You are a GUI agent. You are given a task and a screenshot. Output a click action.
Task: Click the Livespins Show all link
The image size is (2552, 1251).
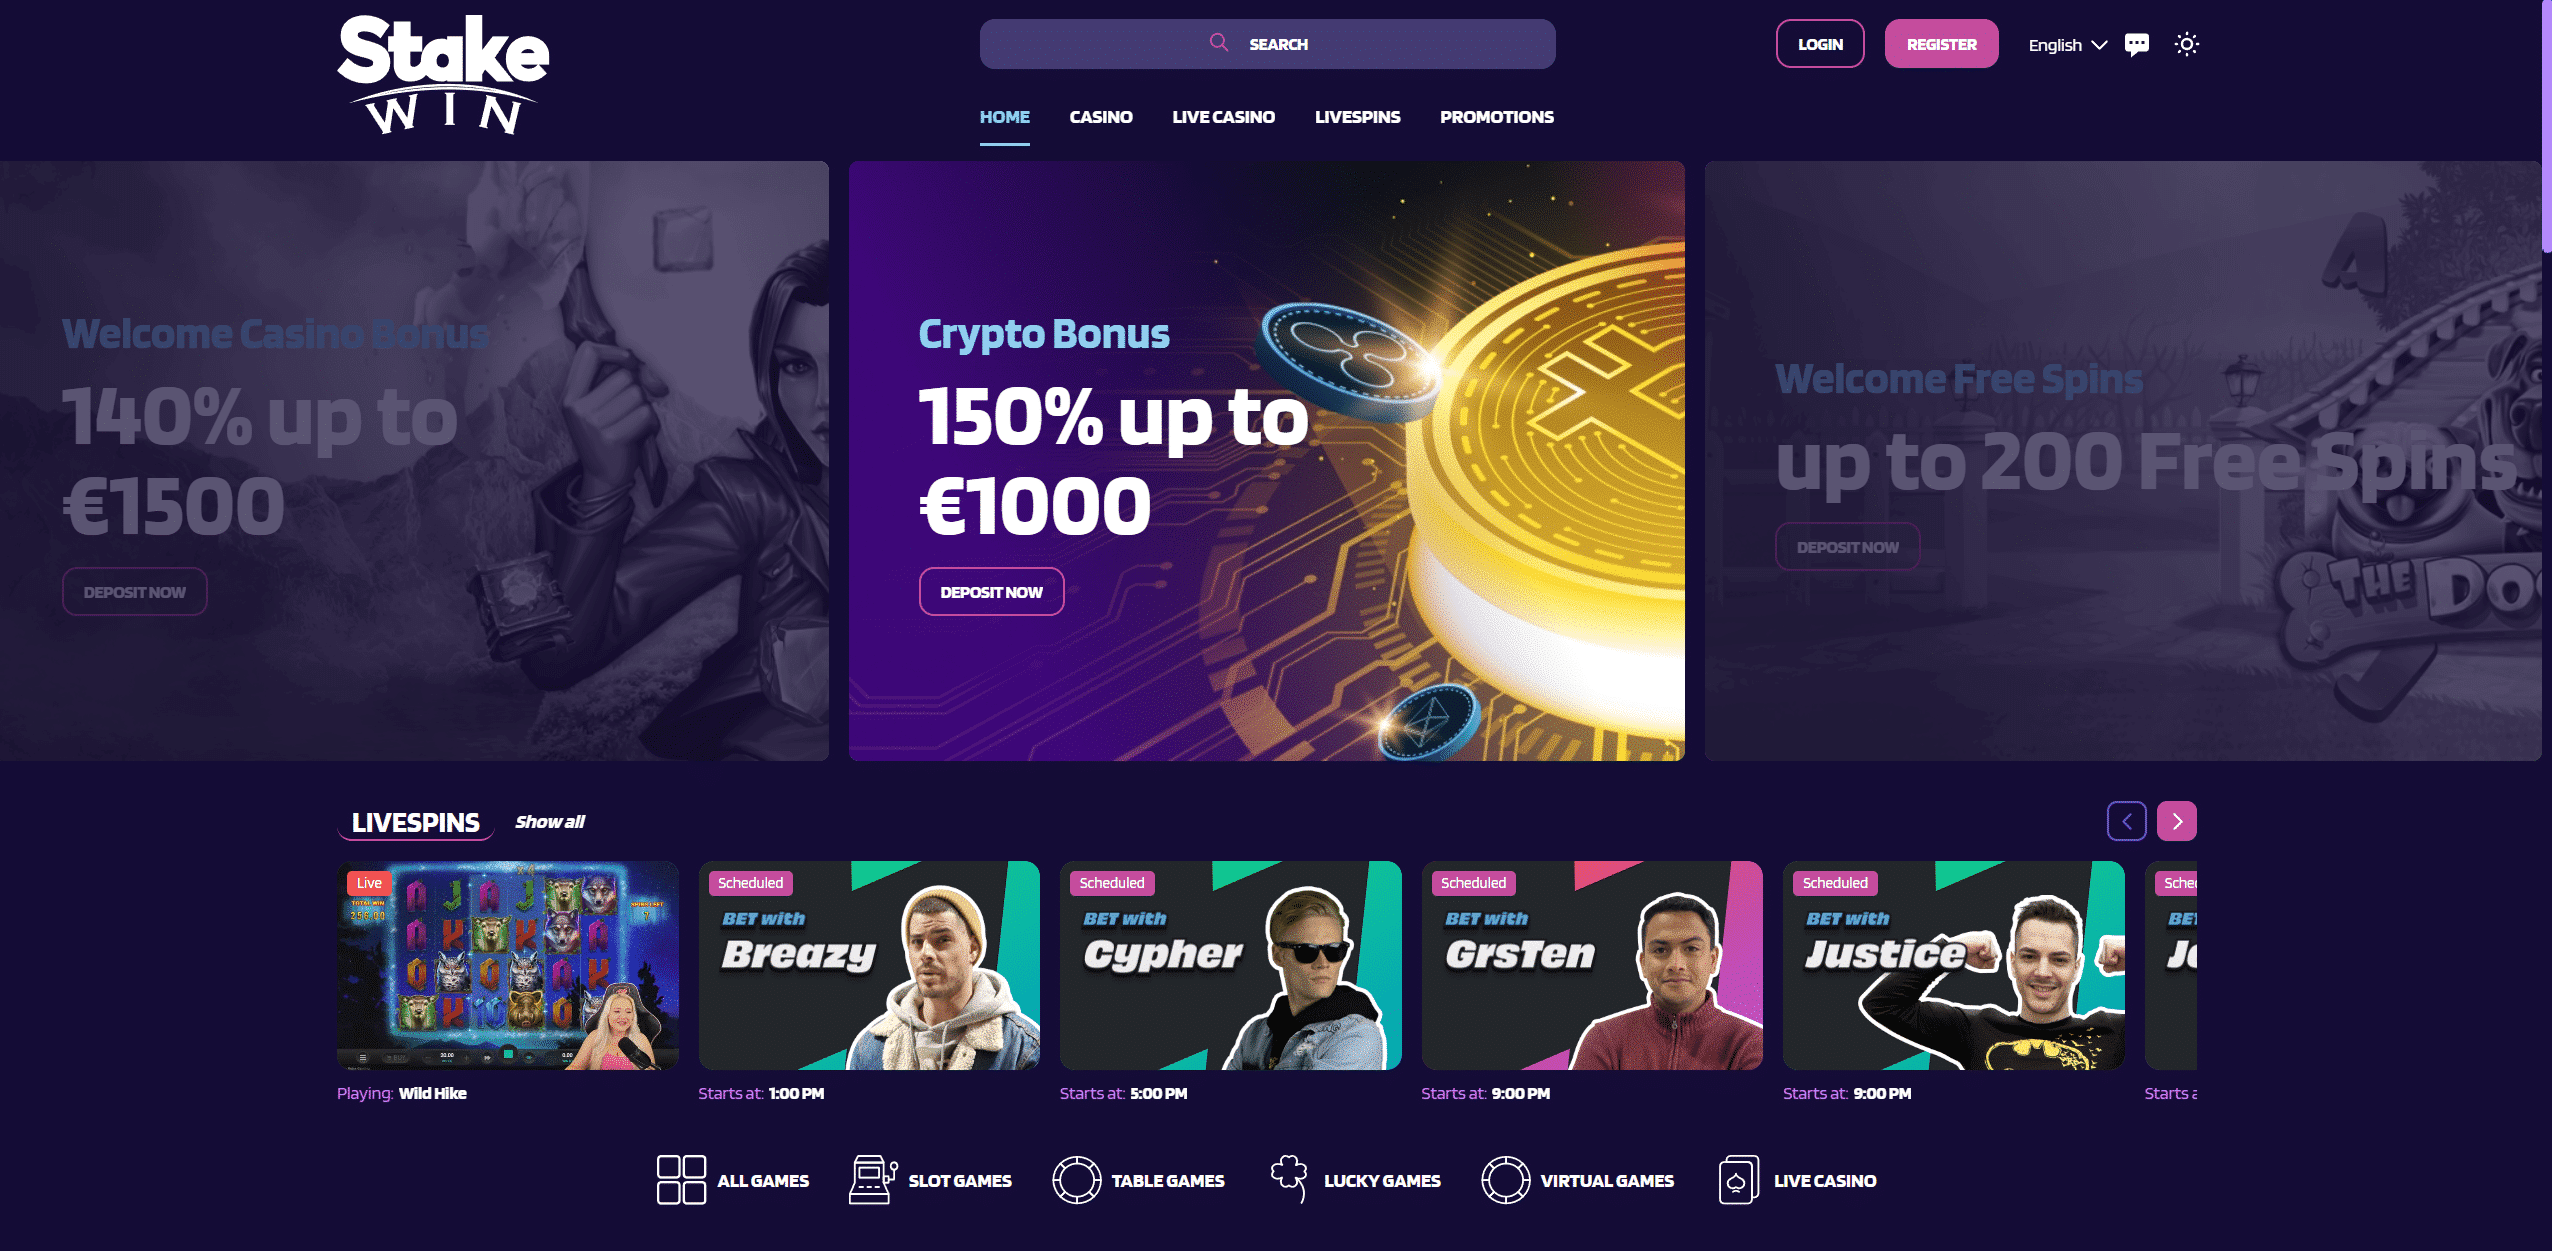click(x=550, y=822)
